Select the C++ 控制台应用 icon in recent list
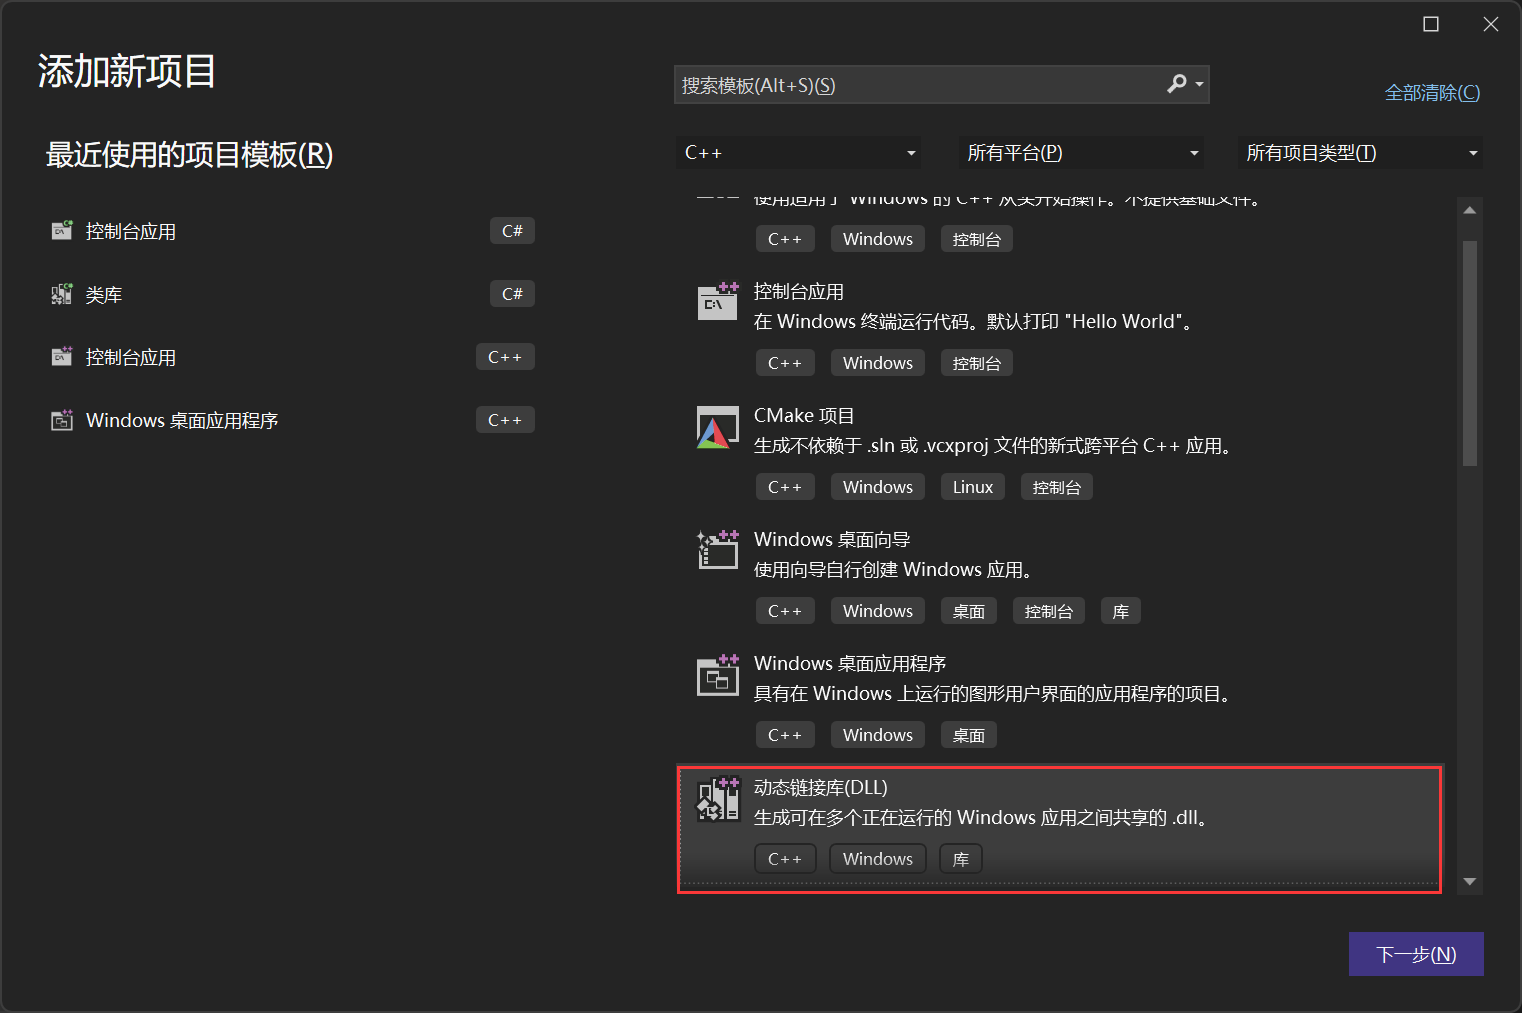Viewport: 1522px width, 1013px height. (61, 356)
